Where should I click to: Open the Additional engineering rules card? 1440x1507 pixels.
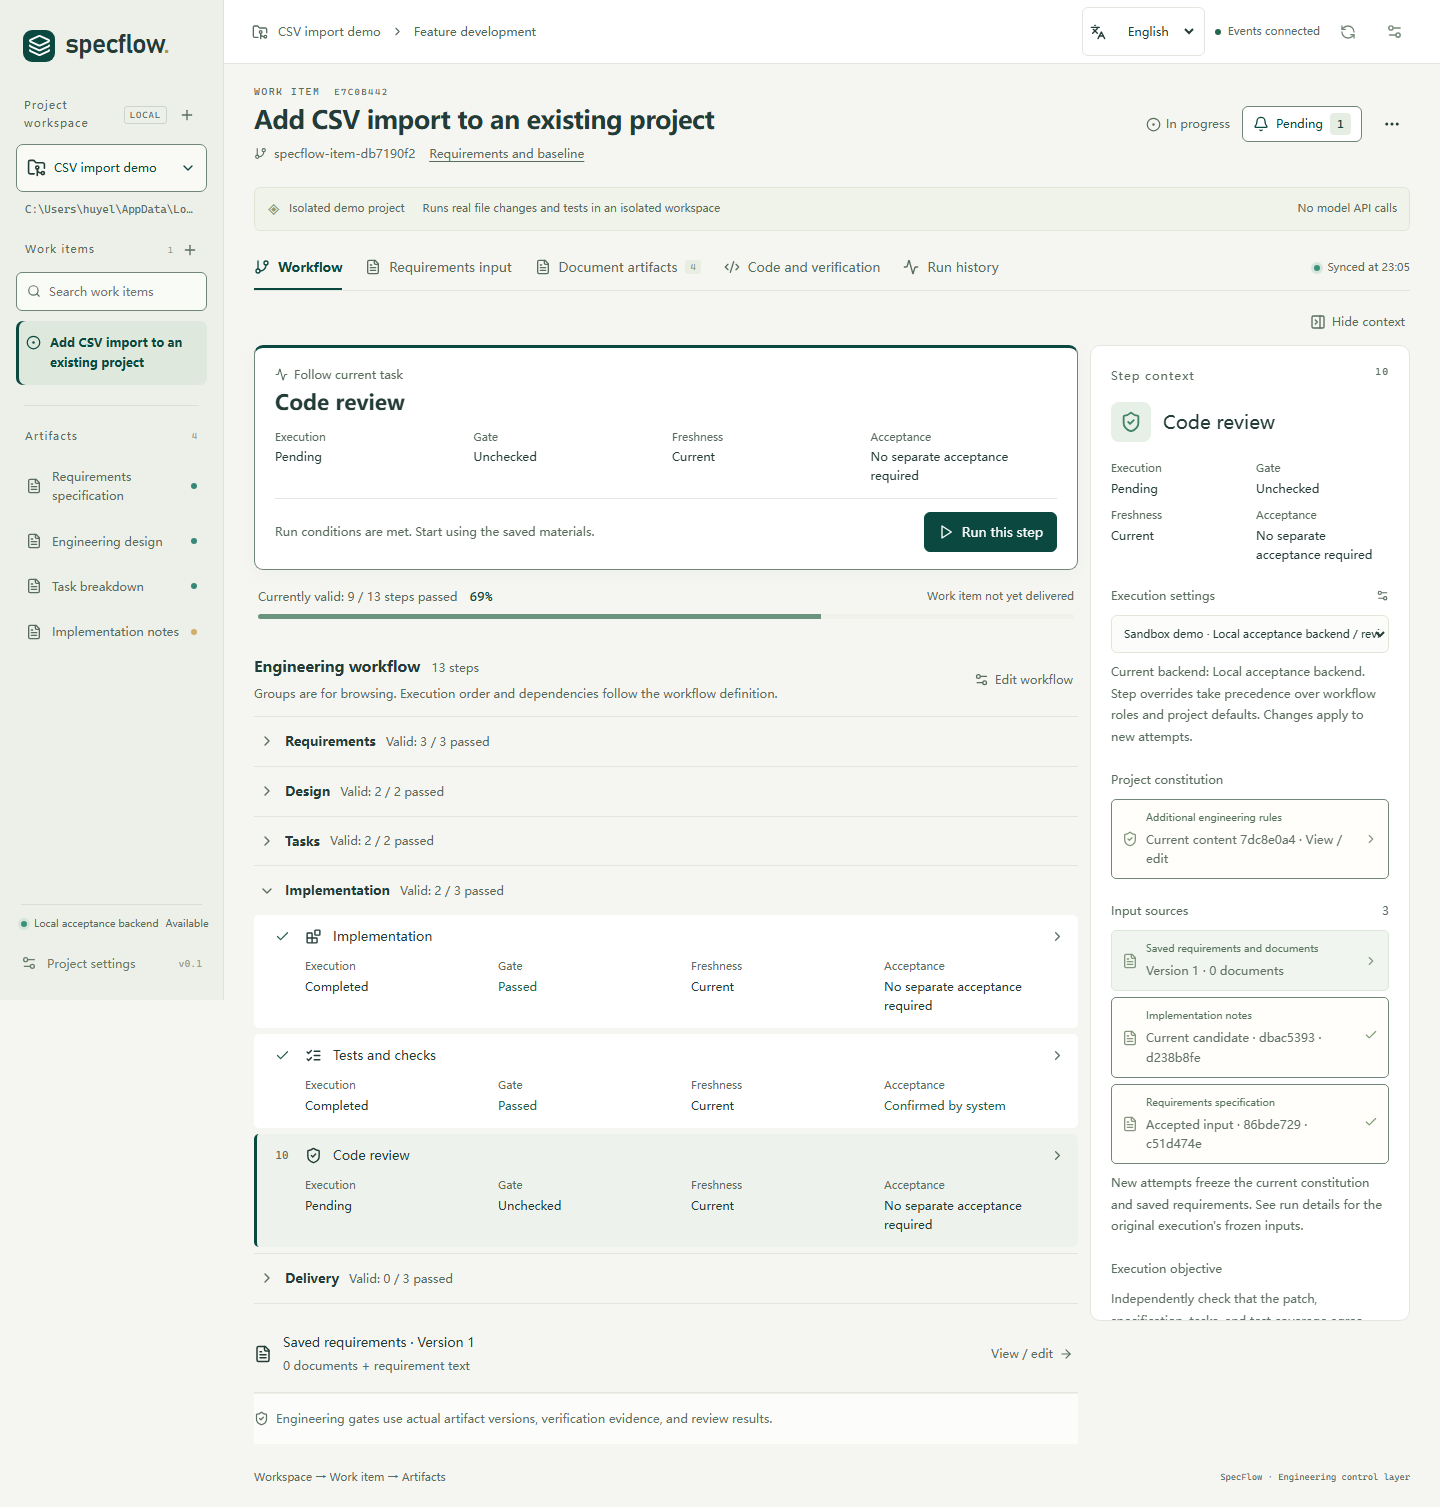1250,839
